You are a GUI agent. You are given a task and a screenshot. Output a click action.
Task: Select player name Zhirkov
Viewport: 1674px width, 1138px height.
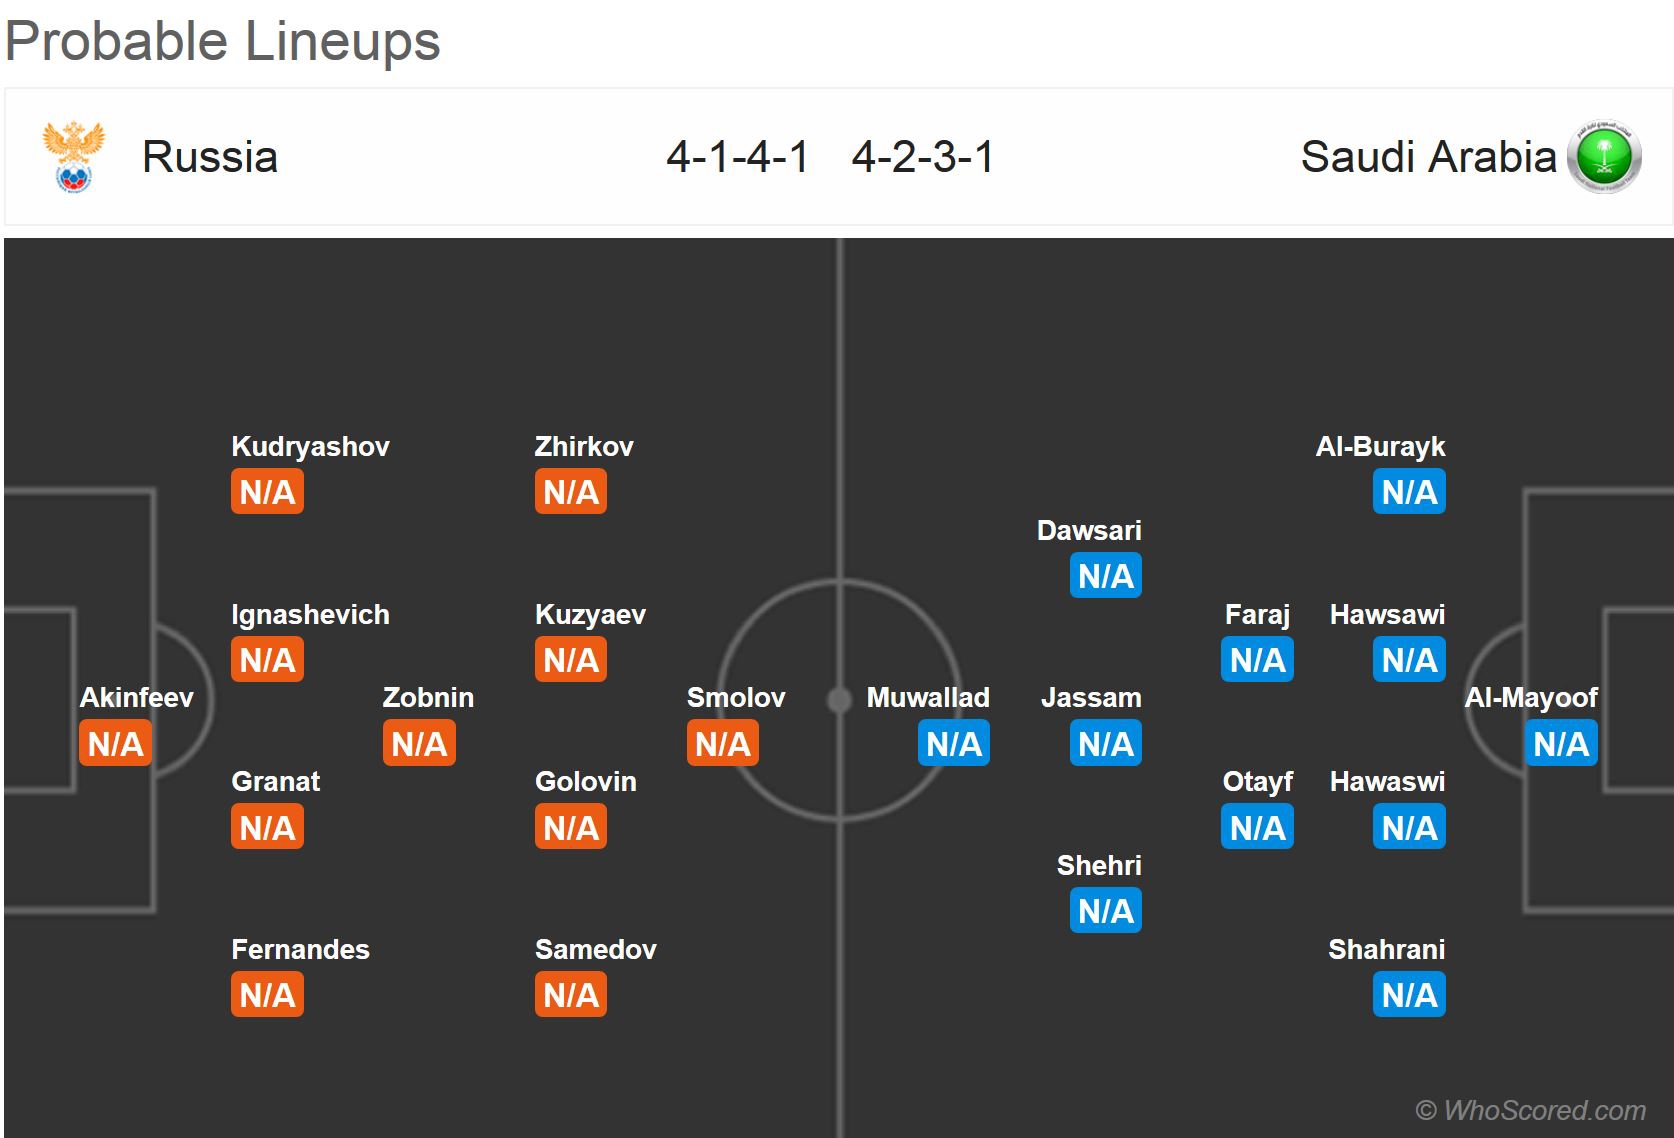coord(584,446)
